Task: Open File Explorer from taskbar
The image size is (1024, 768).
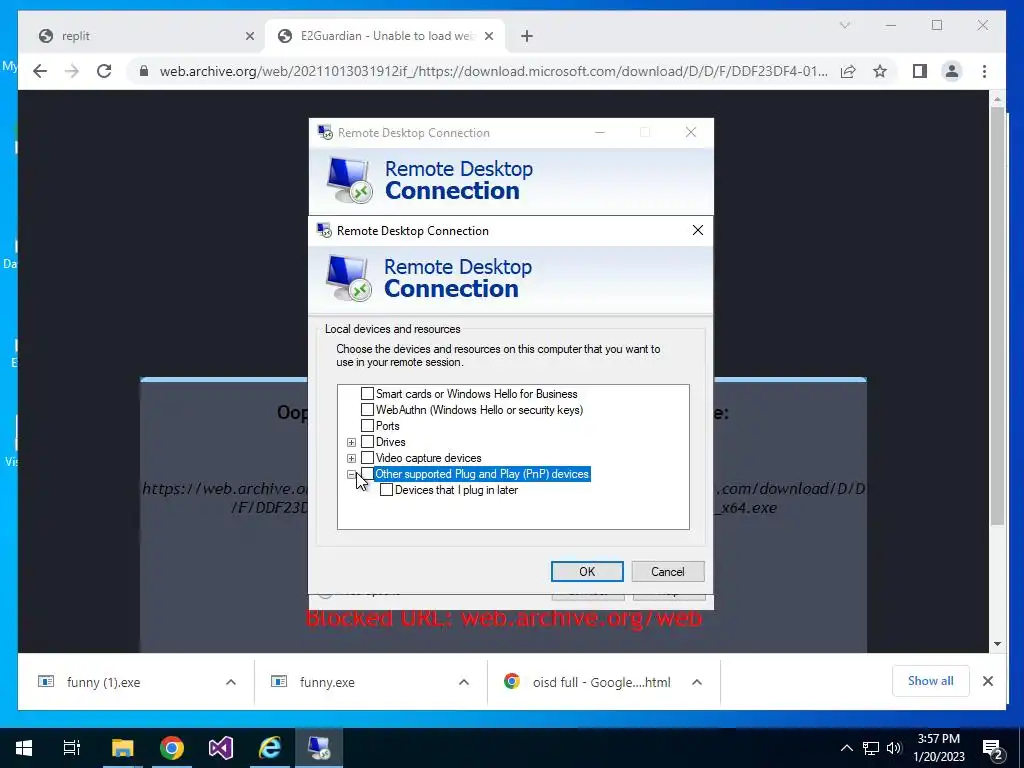Action: click(x=122, y=748)
